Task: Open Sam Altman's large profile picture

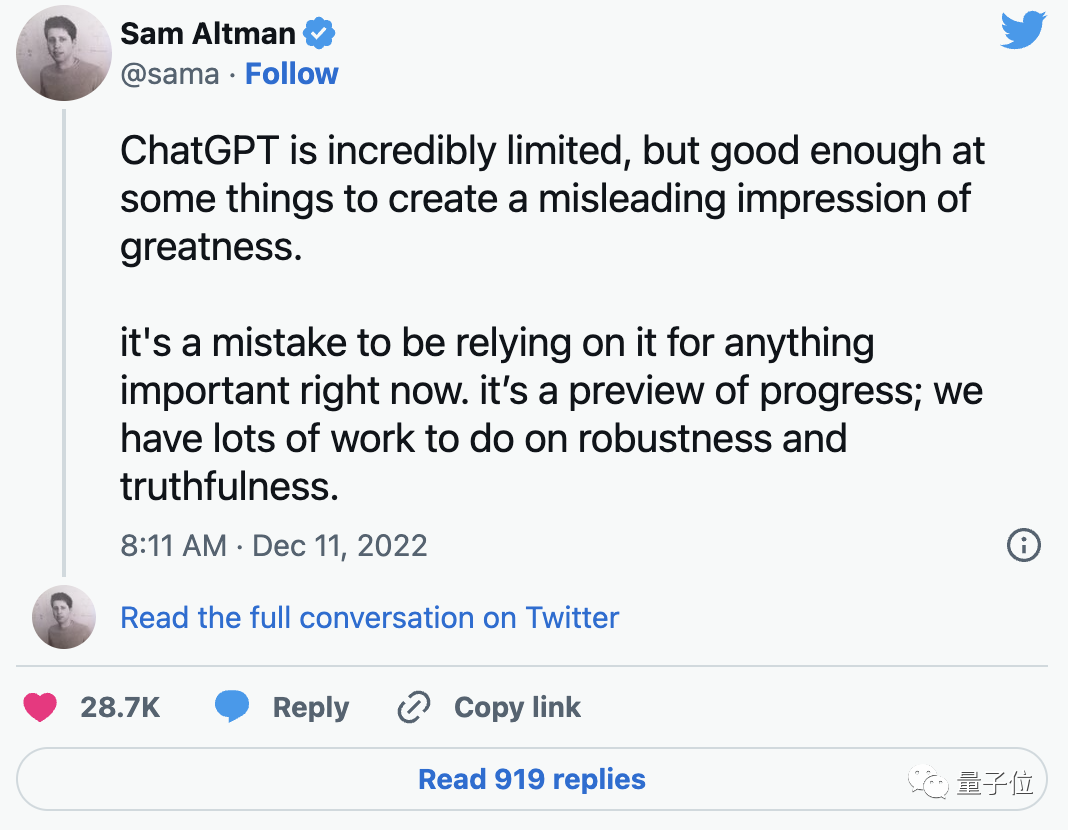Action: point(64,53)
